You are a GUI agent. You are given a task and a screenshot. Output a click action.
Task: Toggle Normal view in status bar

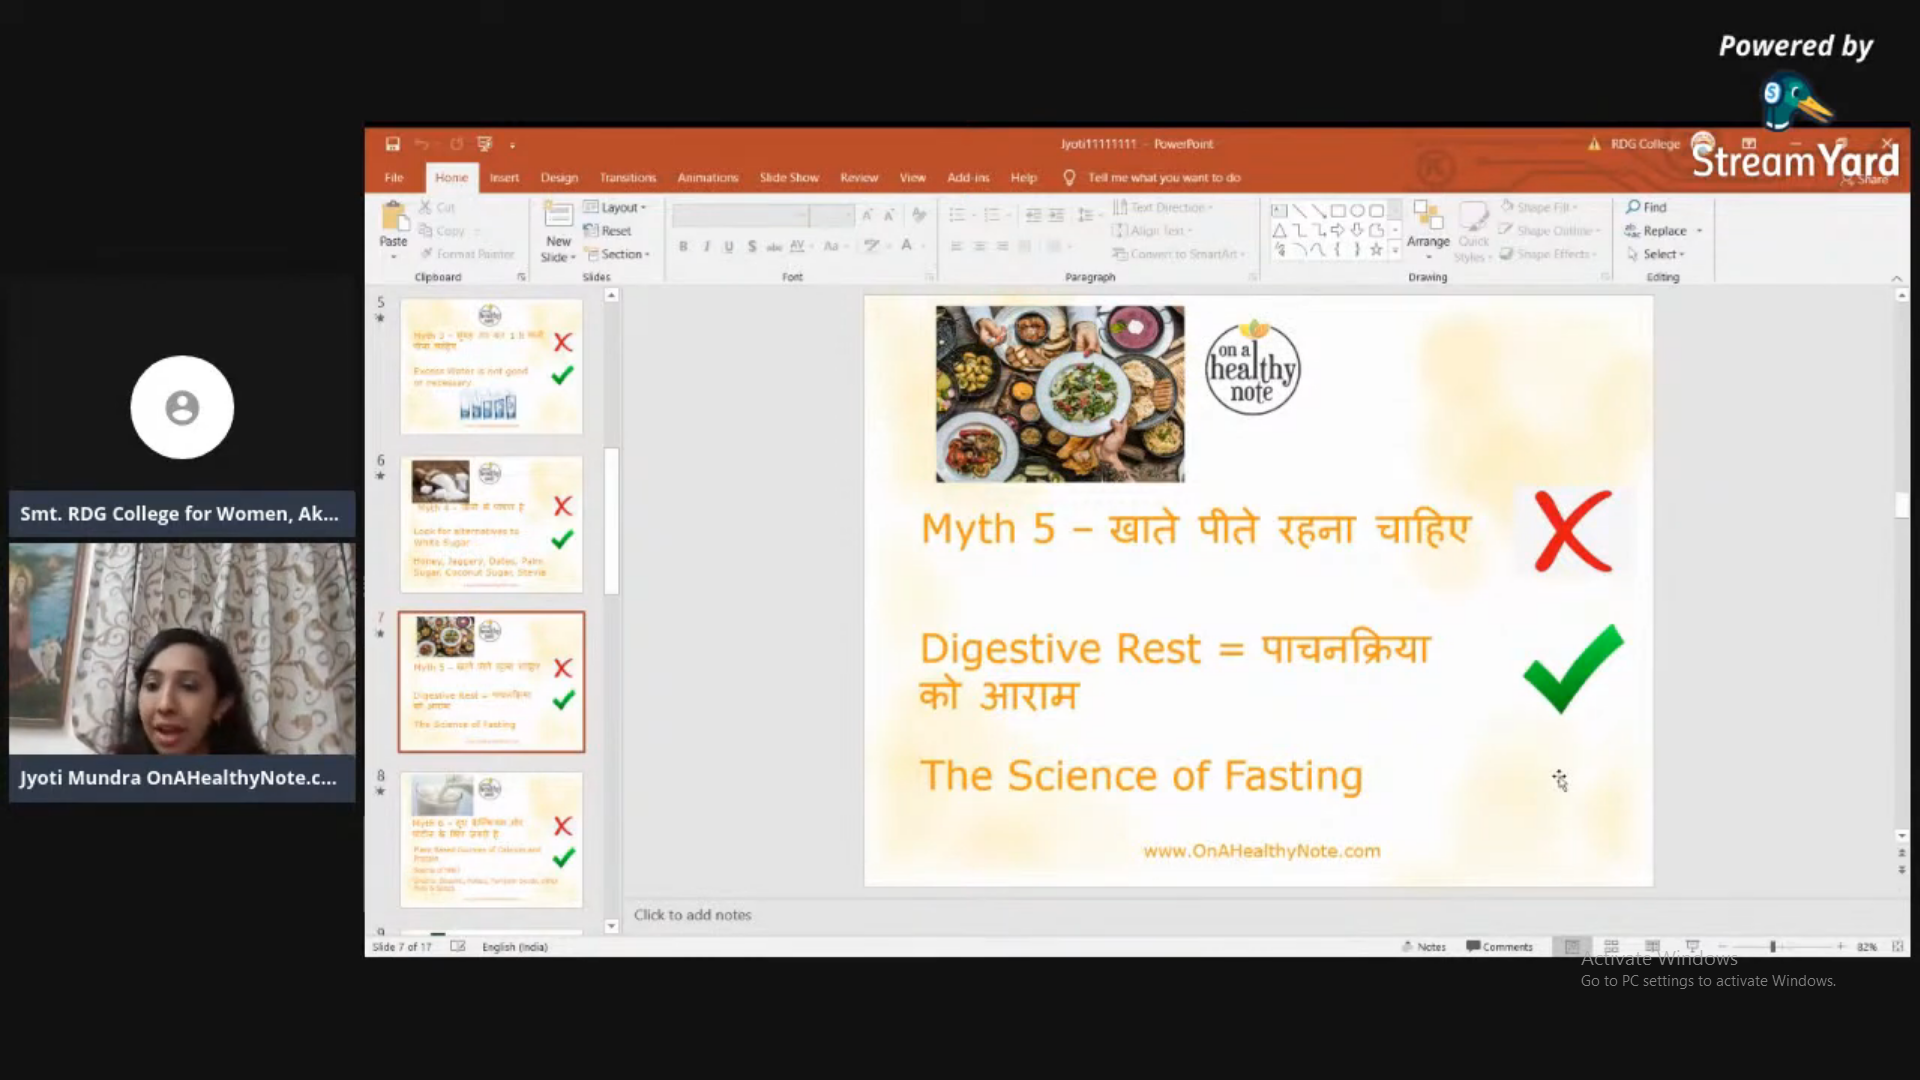click(x=1571, y=946)
